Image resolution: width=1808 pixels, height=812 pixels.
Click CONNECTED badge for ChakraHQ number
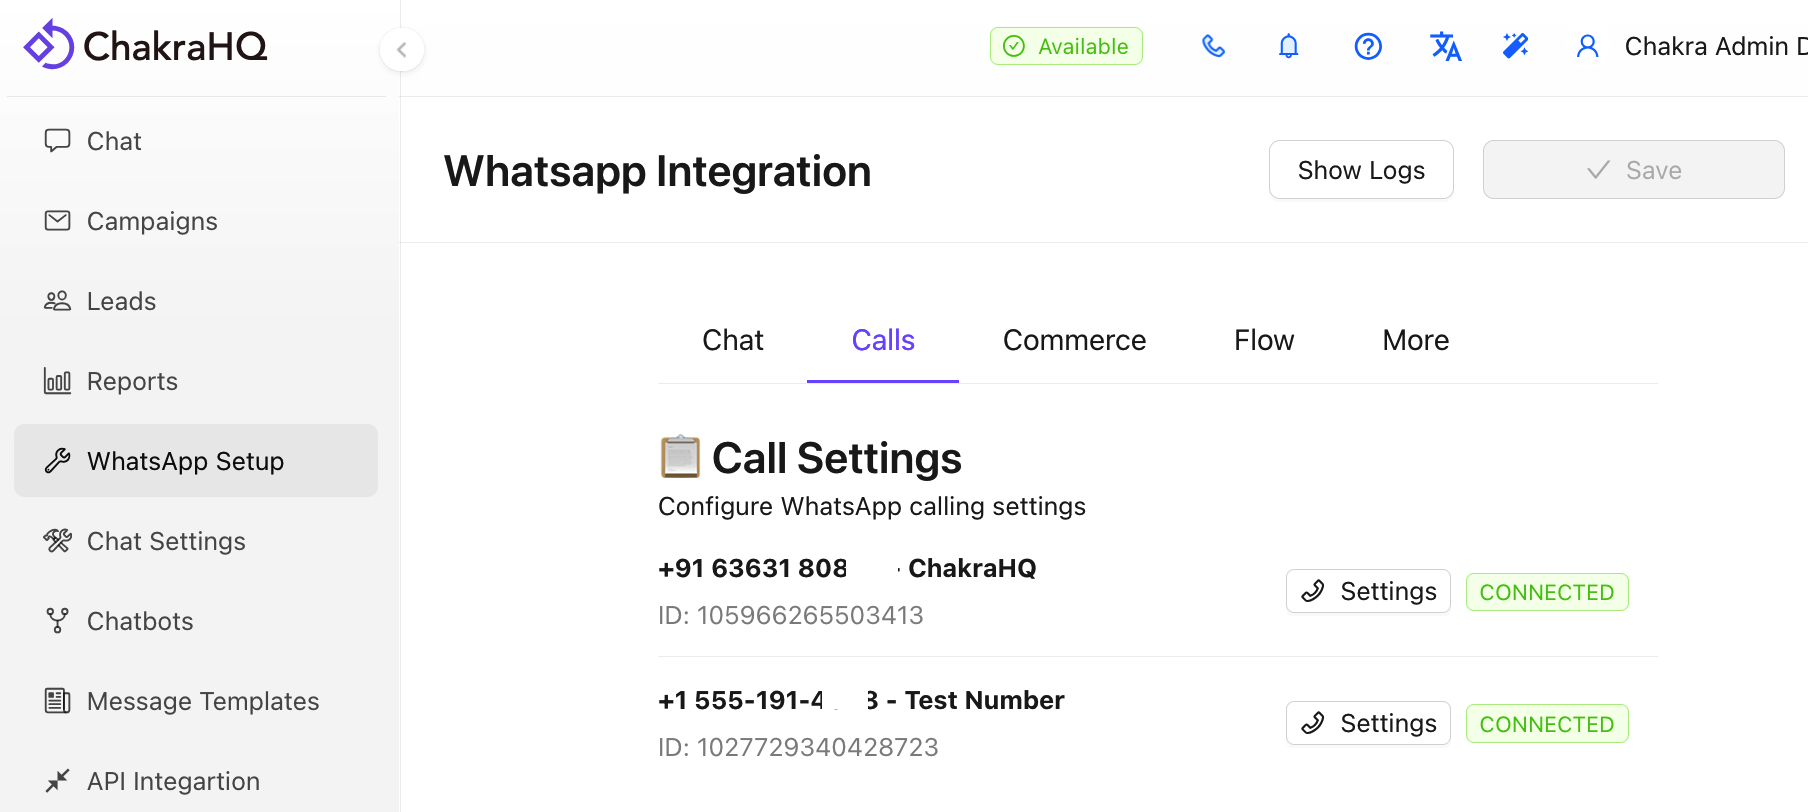point(1547,592)
